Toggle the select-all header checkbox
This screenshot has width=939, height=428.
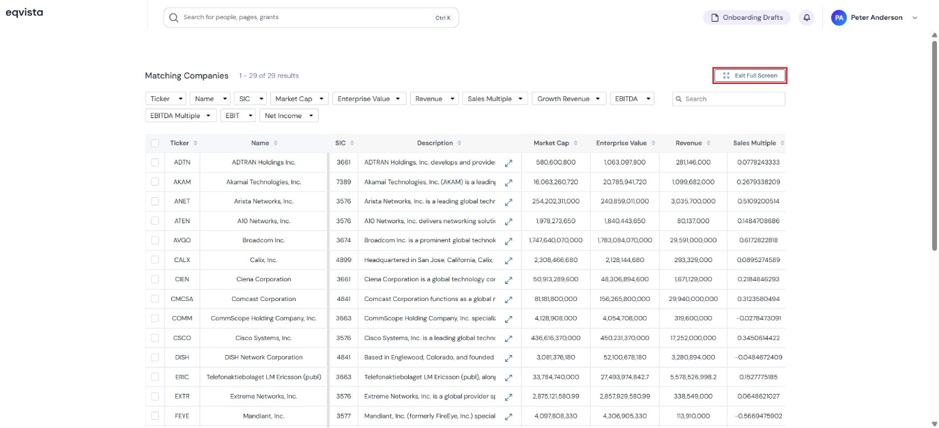click(x=155, y=143)
